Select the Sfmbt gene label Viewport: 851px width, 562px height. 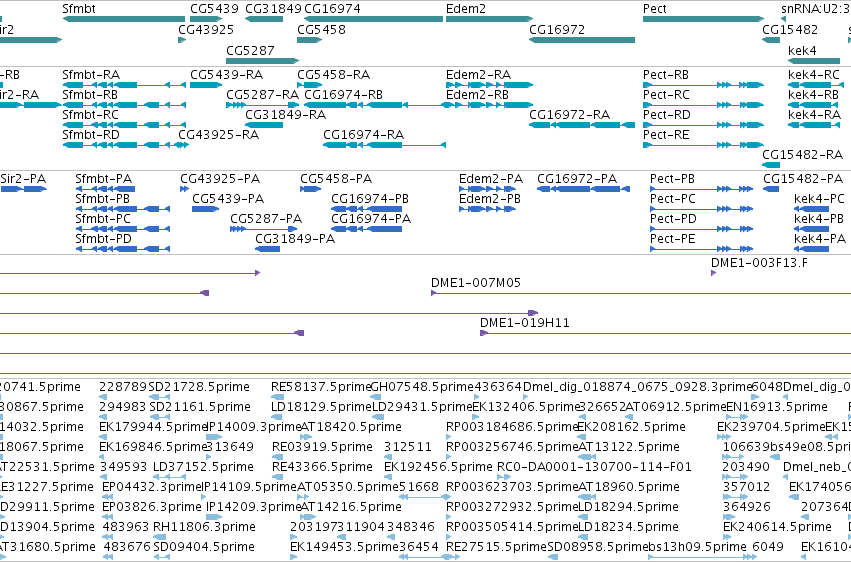[x=79, y=9]
